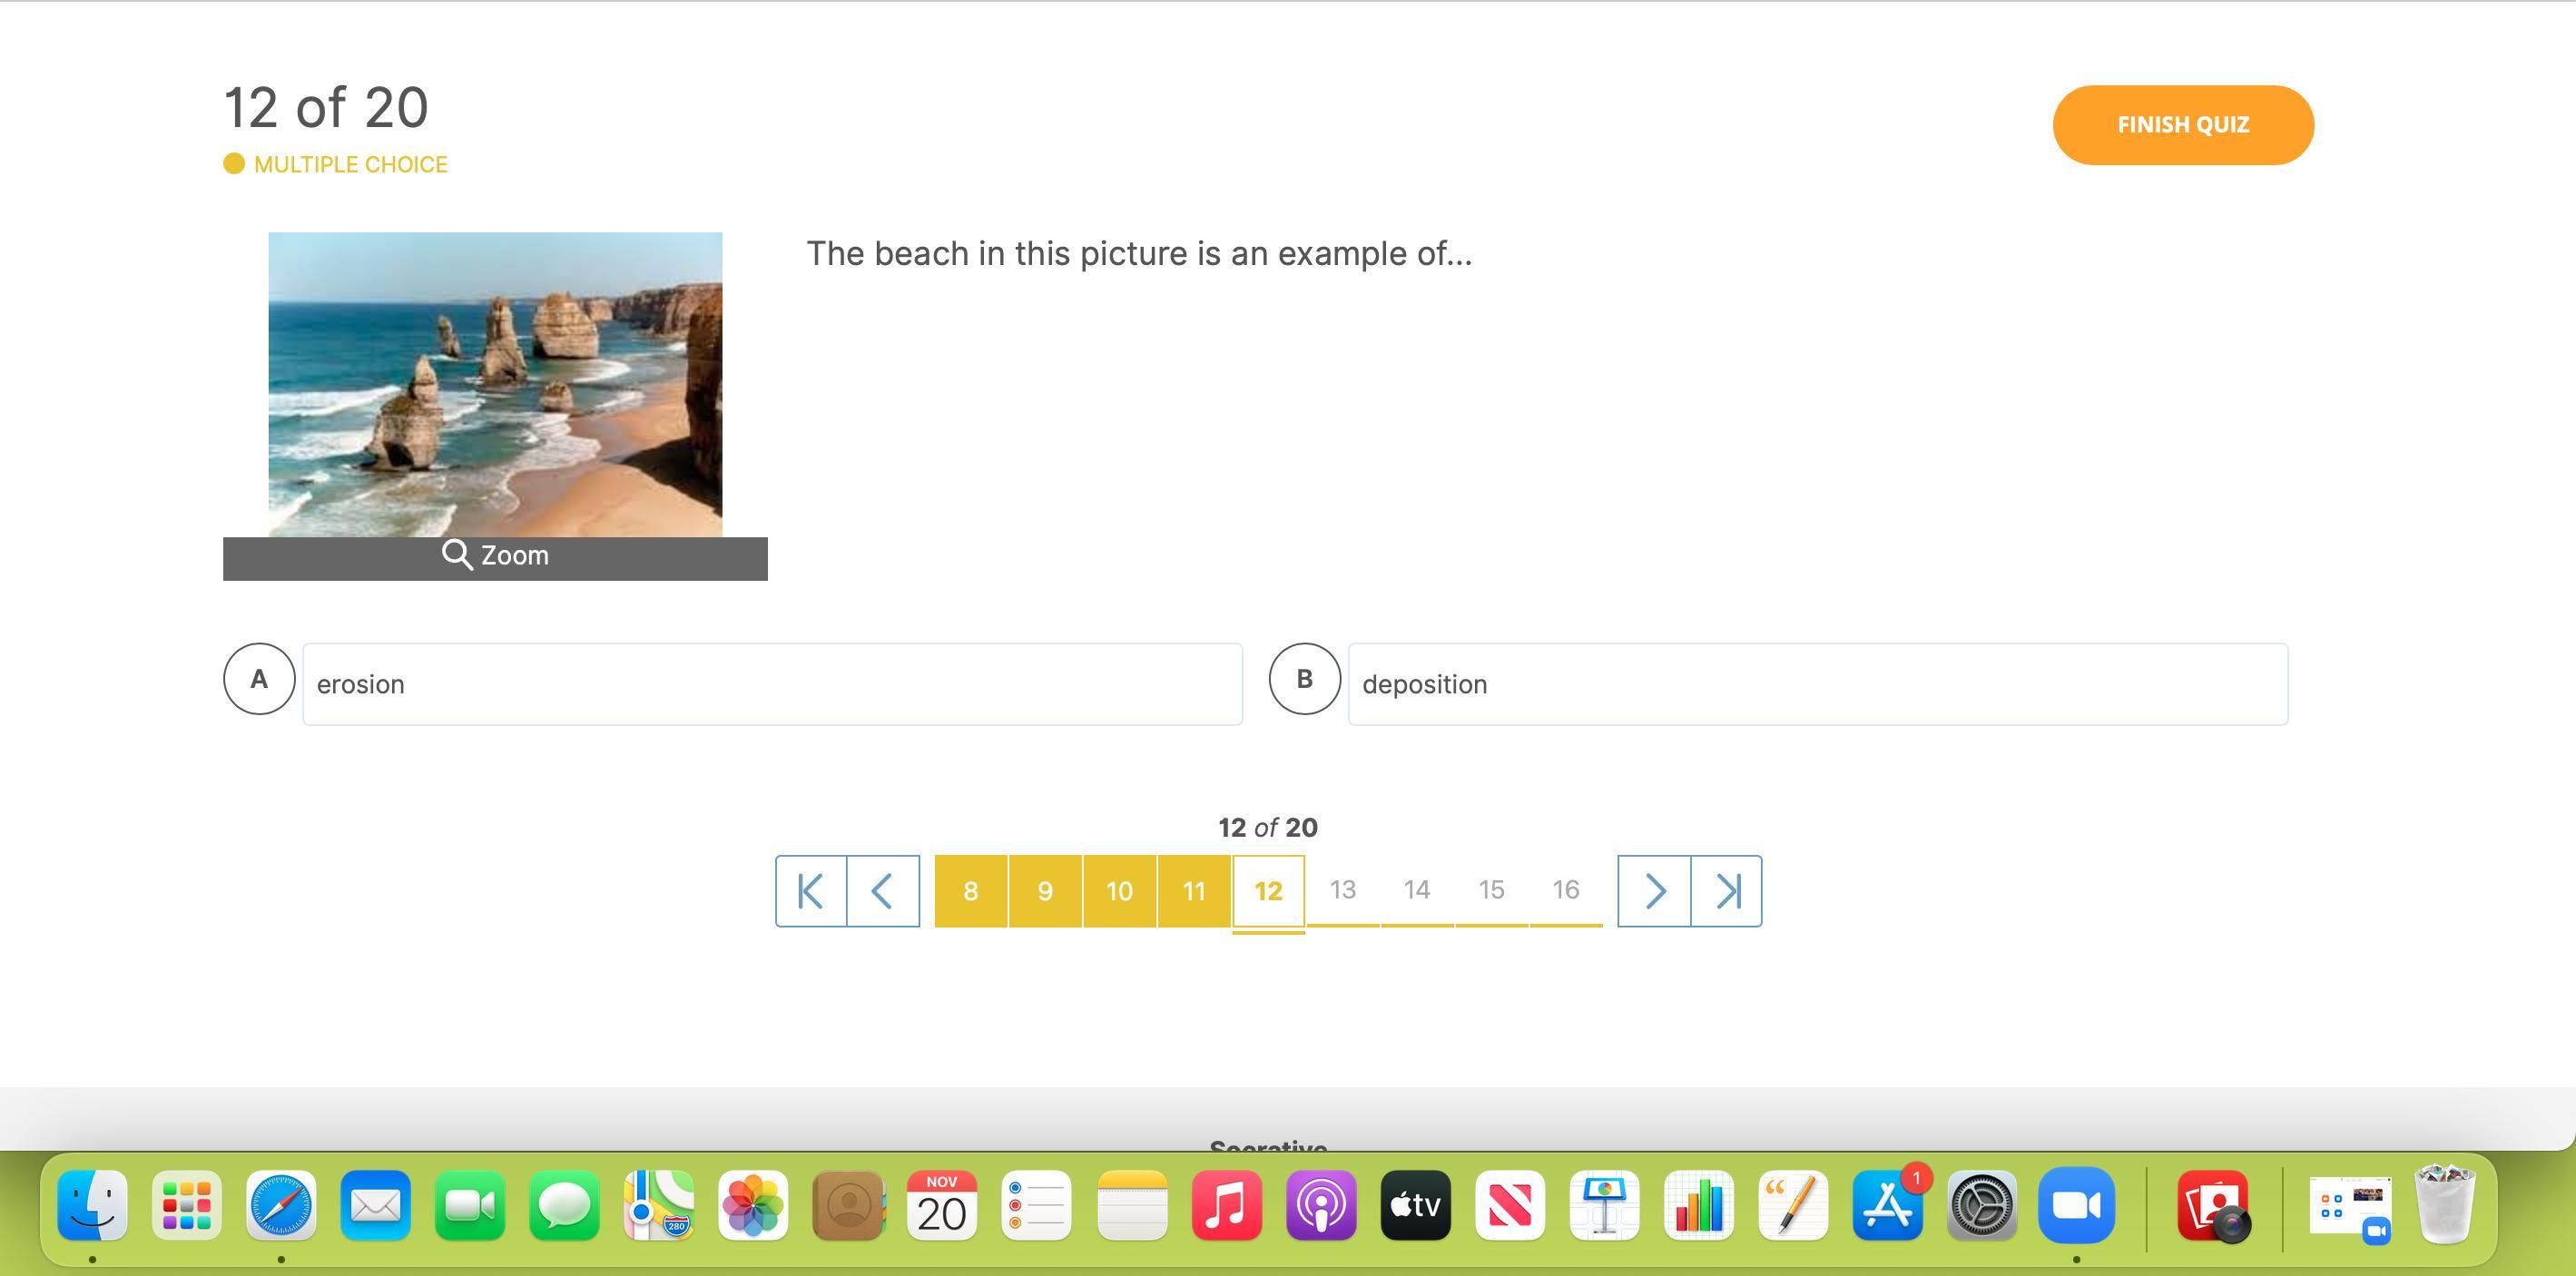Open question 11 in pagination
Viewport: 2576px width, 1276px height.
click(x=1194, y=891)
